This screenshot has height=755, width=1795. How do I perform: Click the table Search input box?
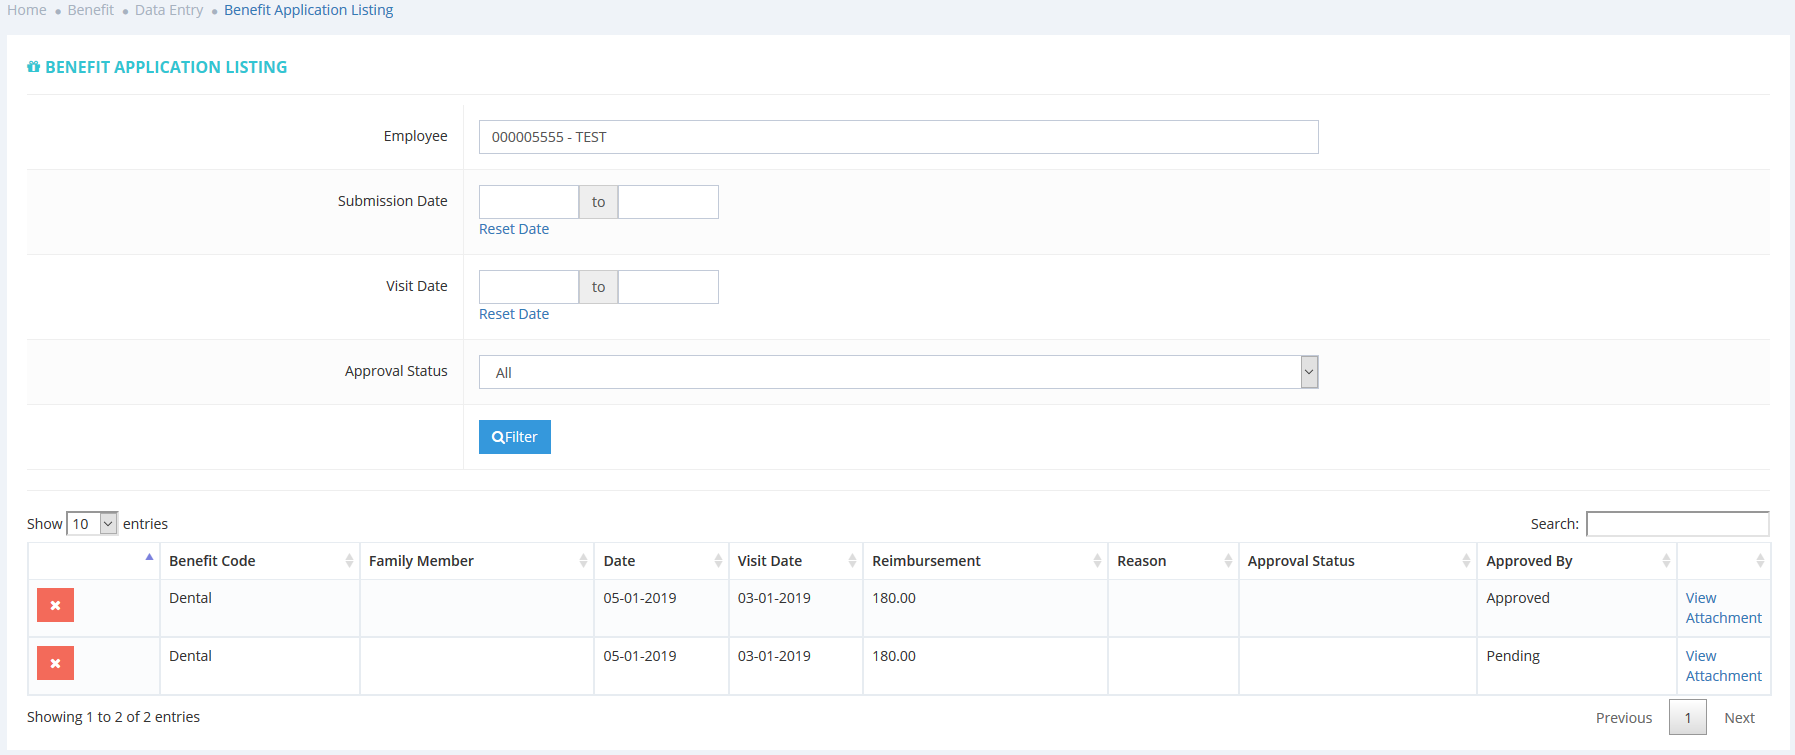coord(1677,524)
